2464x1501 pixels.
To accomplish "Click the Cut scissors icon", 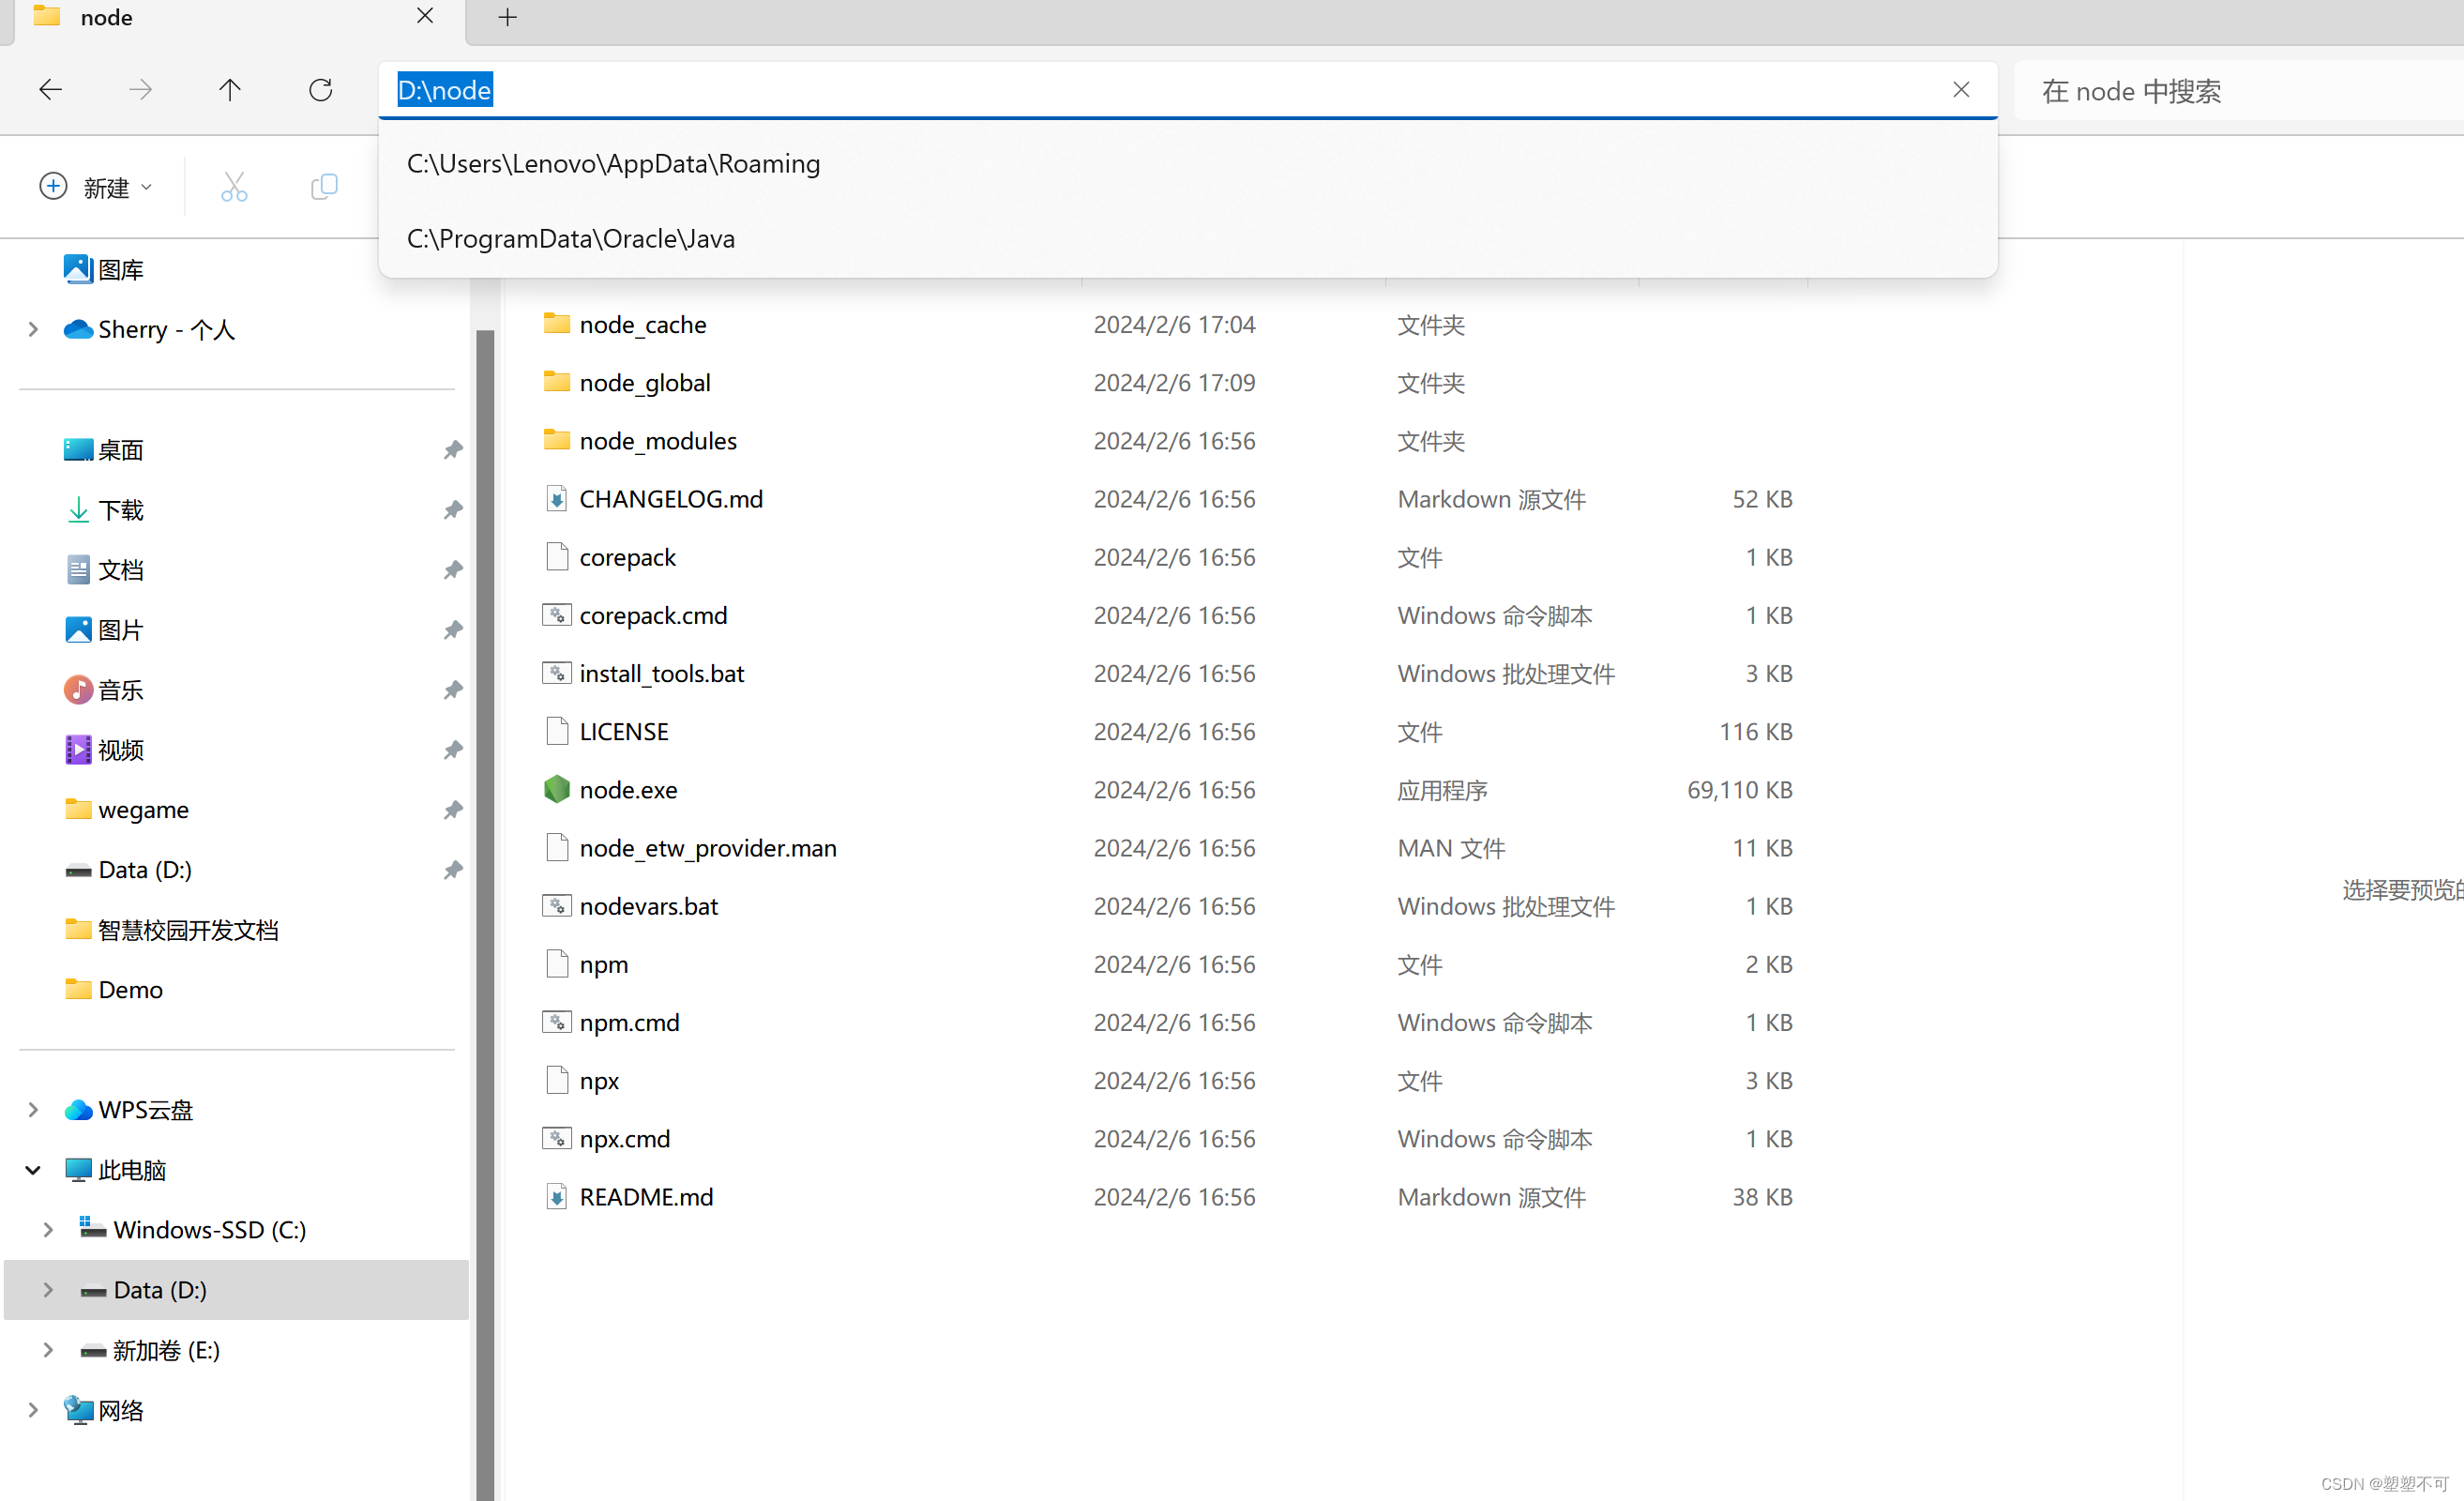I will point(234,187).
